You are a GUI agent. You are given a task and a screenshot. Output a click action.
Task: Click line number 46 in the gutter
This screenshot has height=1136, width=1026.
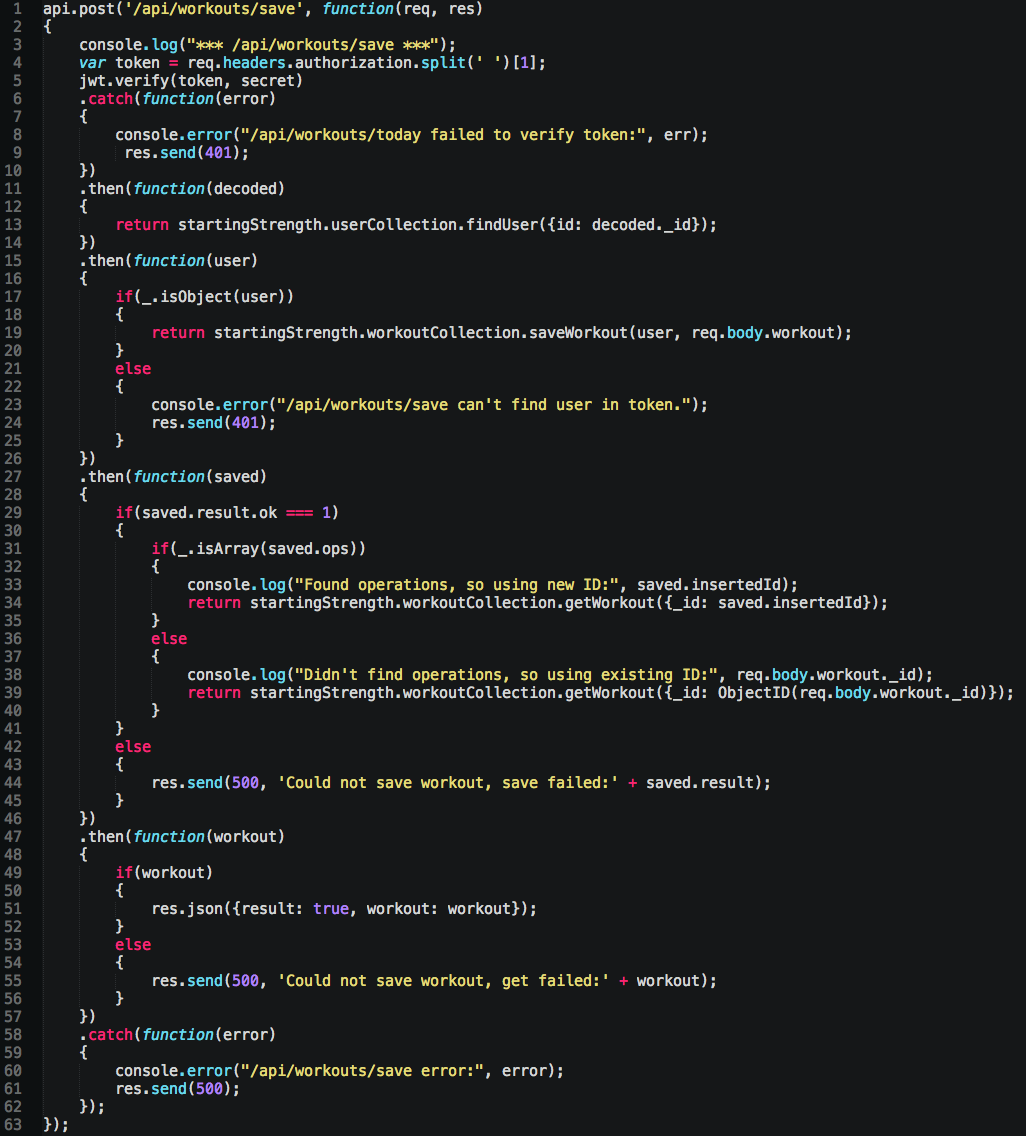click(x=13, y=819)
